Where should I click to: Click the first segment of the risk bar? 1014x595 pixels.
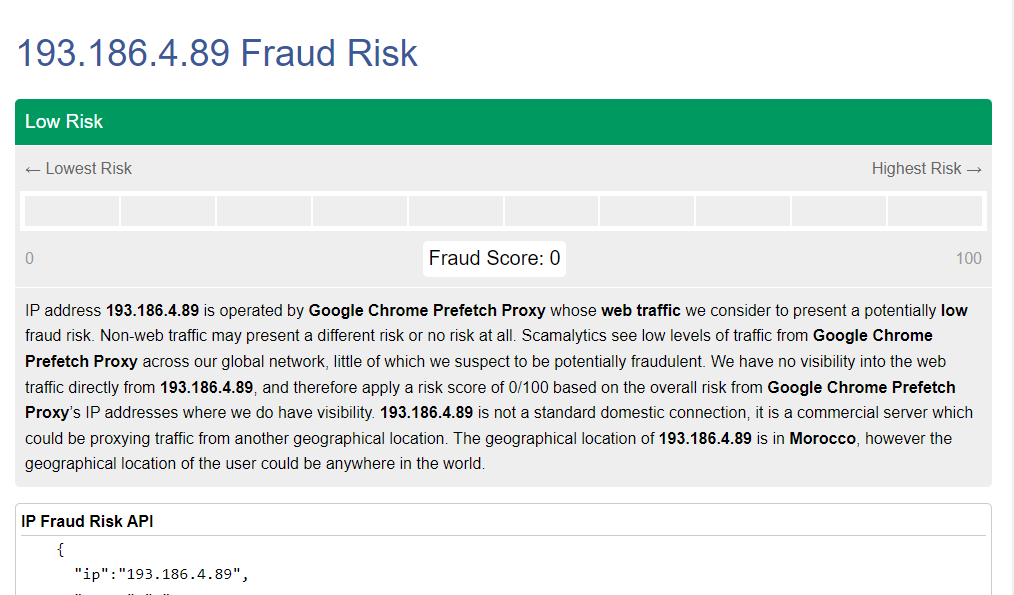(72, 211)
